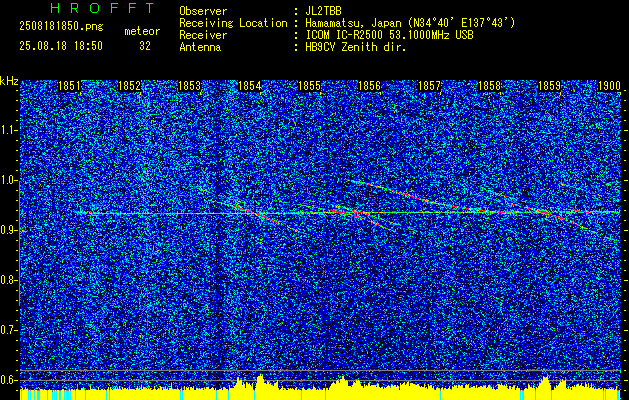The image size is (629, 400).
Task: Click the 1851 time marker
Action: click(69, 86)
